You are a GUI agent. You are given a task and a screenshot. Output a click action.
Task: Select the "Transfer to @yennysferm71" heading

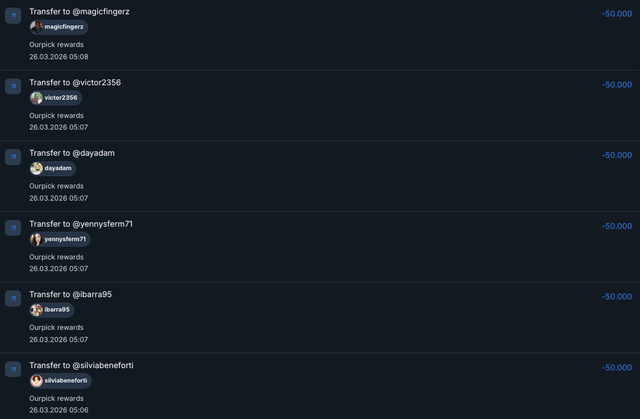pos(81,224)
